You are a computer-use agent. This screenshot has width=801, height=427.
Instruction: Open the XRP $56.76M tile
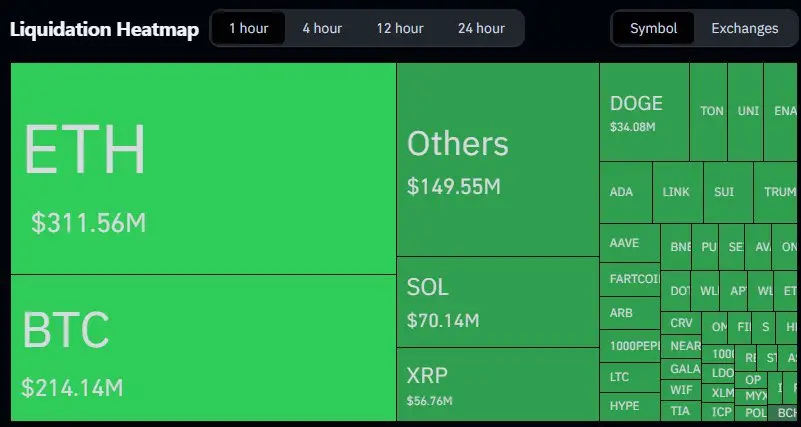tap(497, 385)
